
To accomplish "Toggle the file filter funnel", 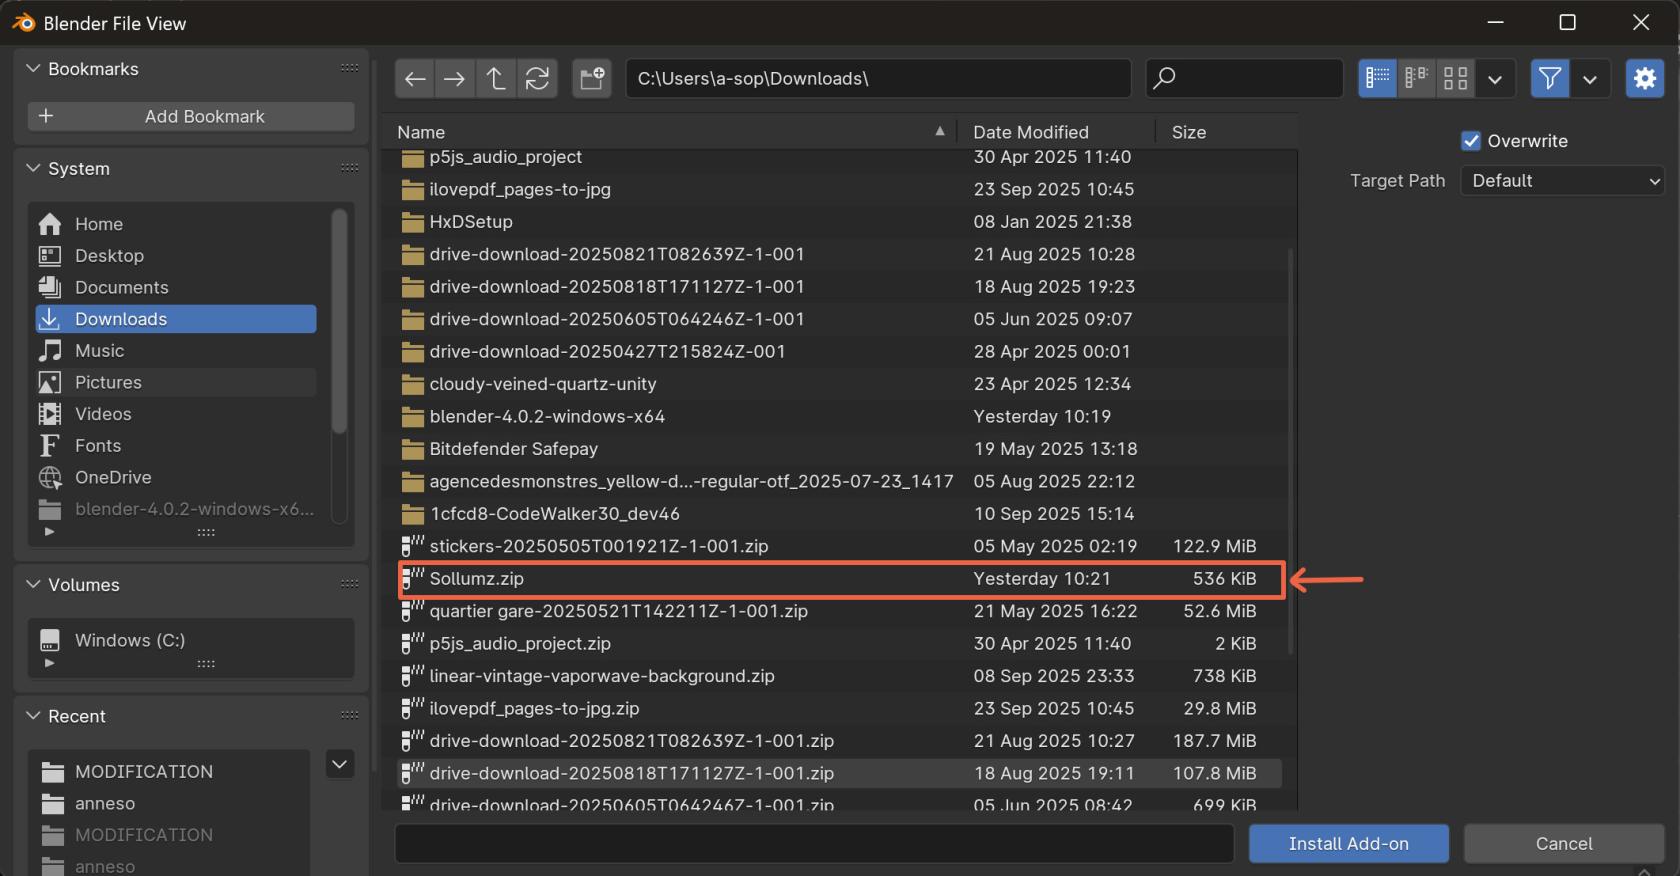I will [1549, 79].
